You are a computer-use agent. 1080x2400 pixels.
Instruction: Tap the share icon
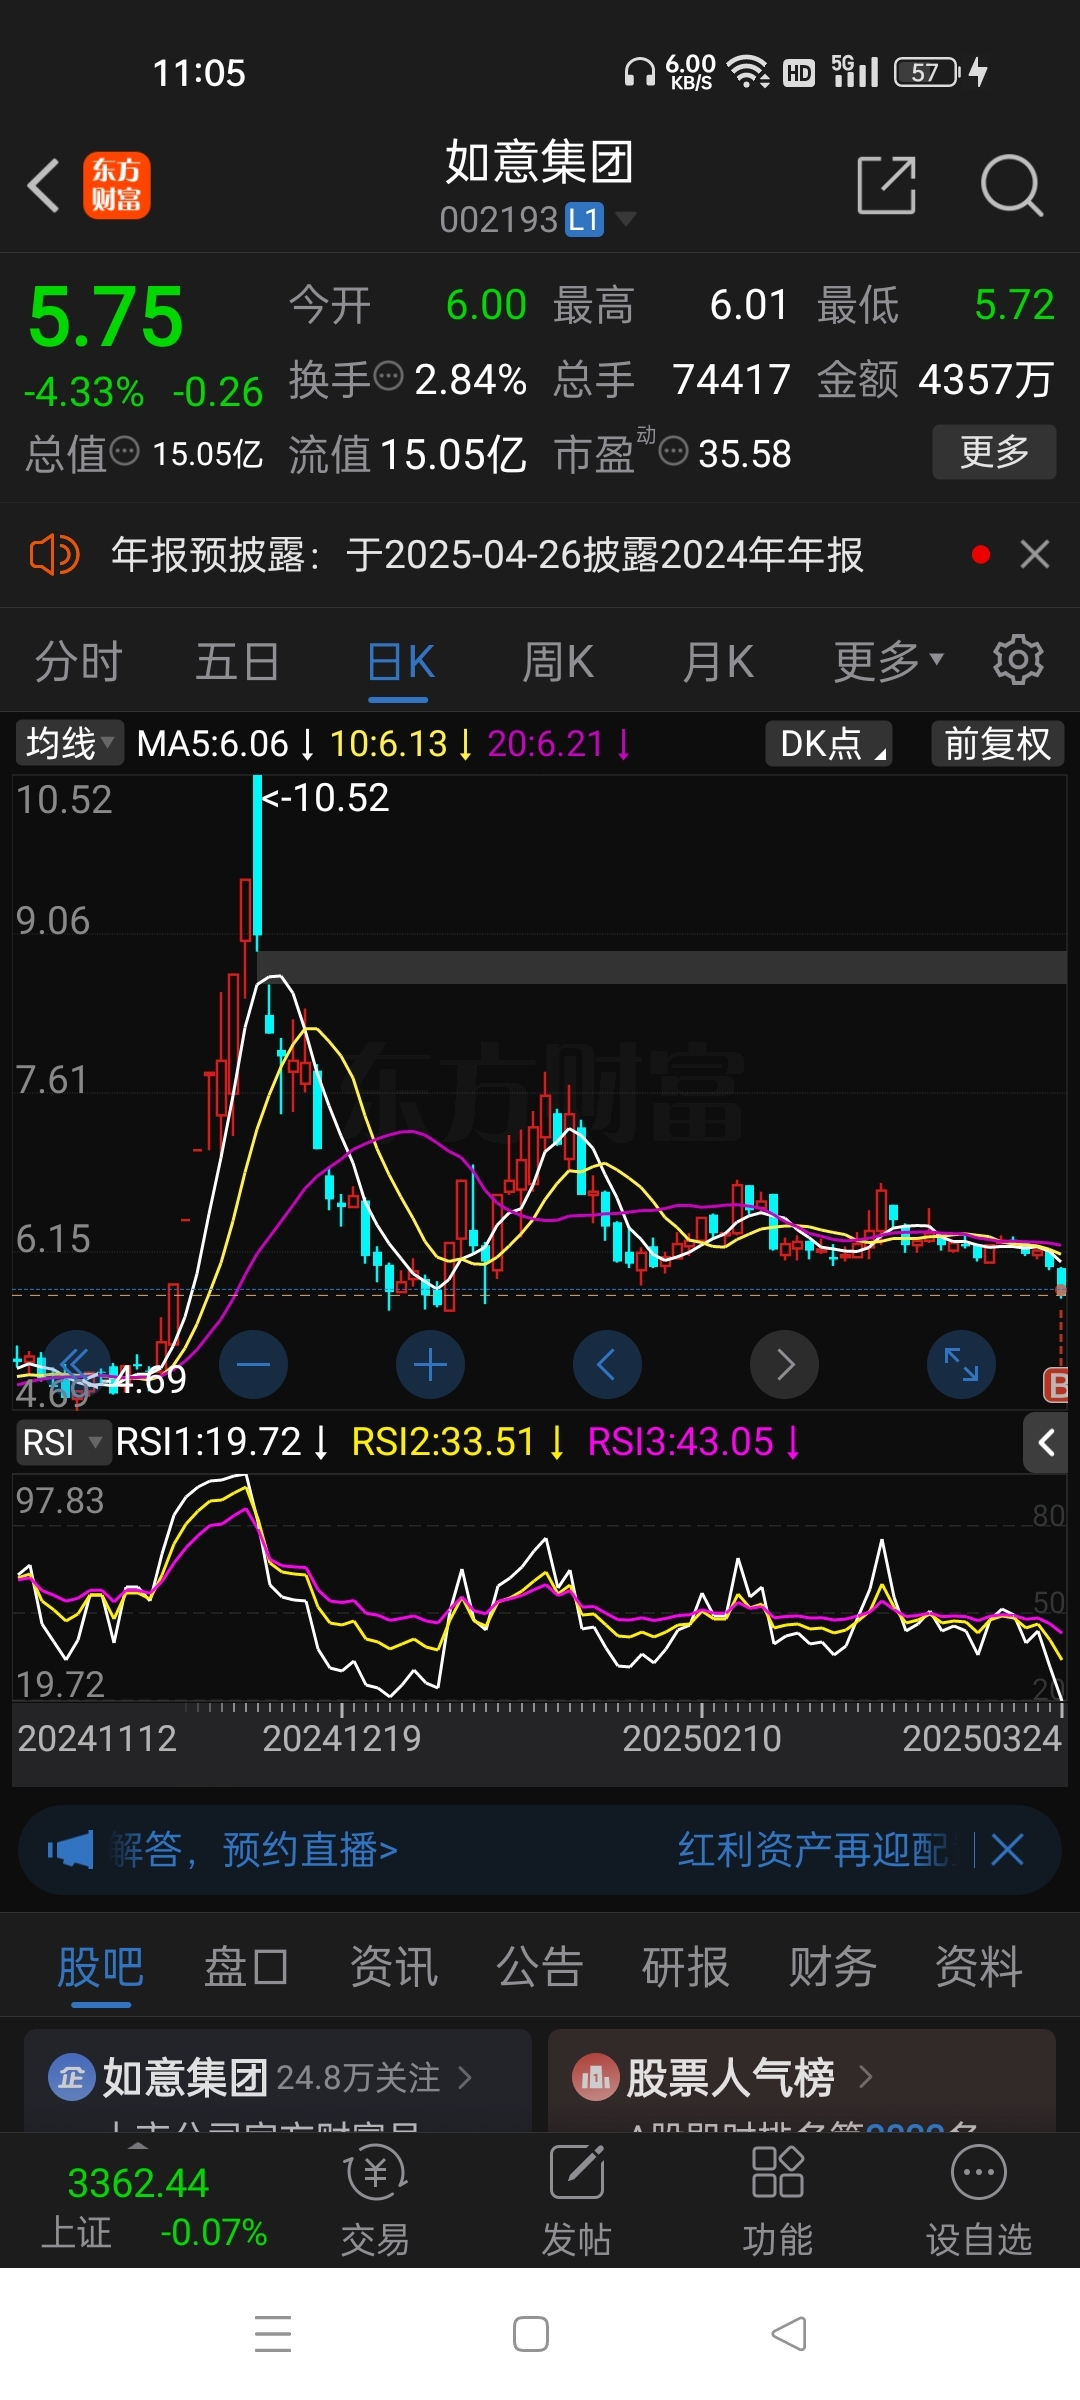(x=887, y=185)
